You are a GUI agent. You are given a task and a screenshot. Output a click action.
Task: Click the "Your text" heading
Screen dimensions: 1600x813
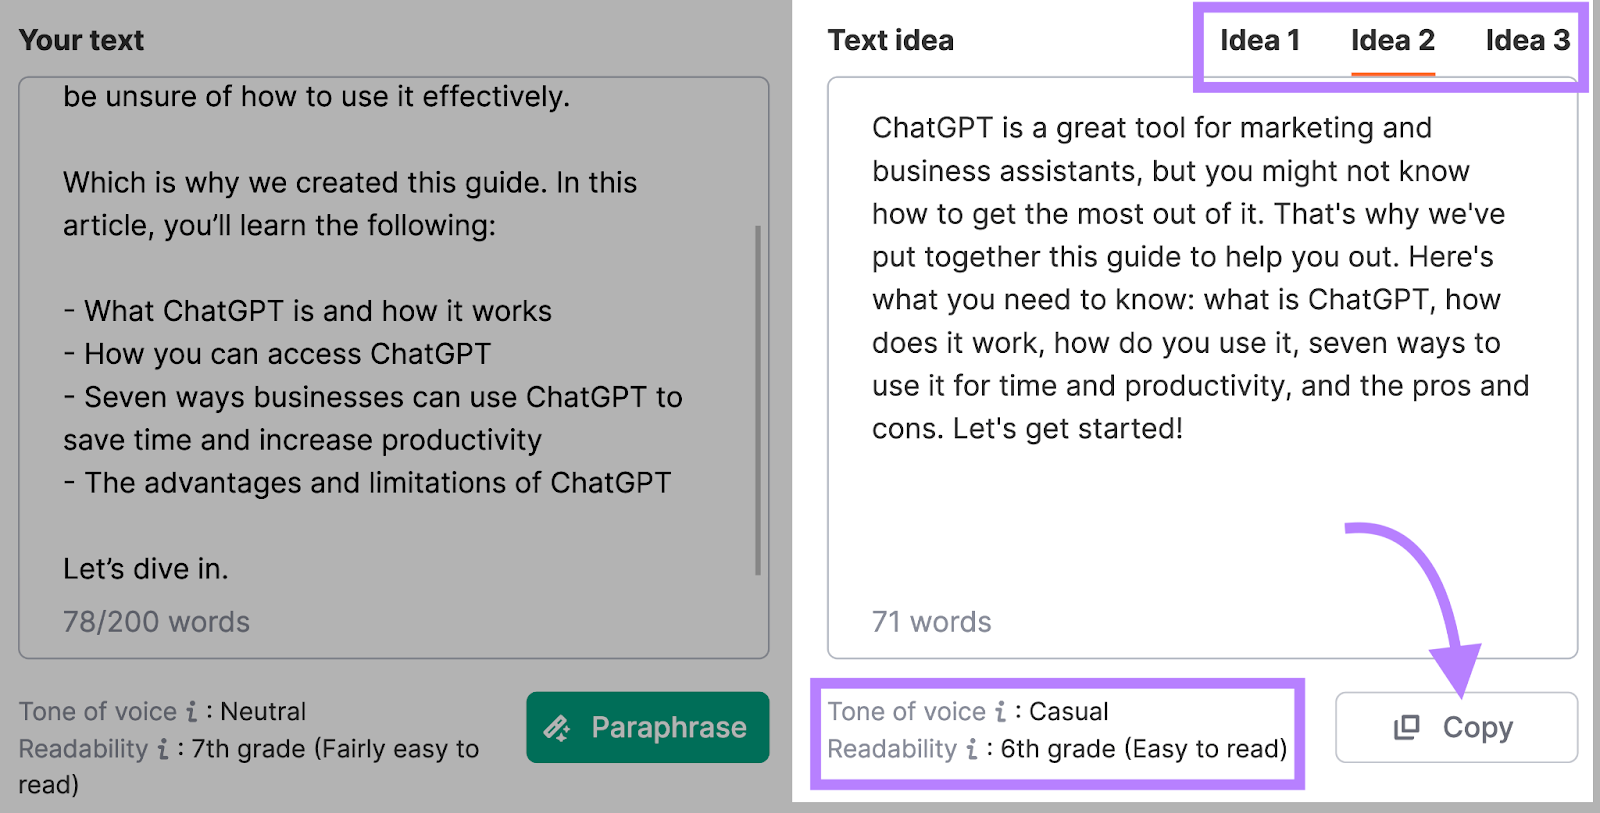click(x=81, y=41)
